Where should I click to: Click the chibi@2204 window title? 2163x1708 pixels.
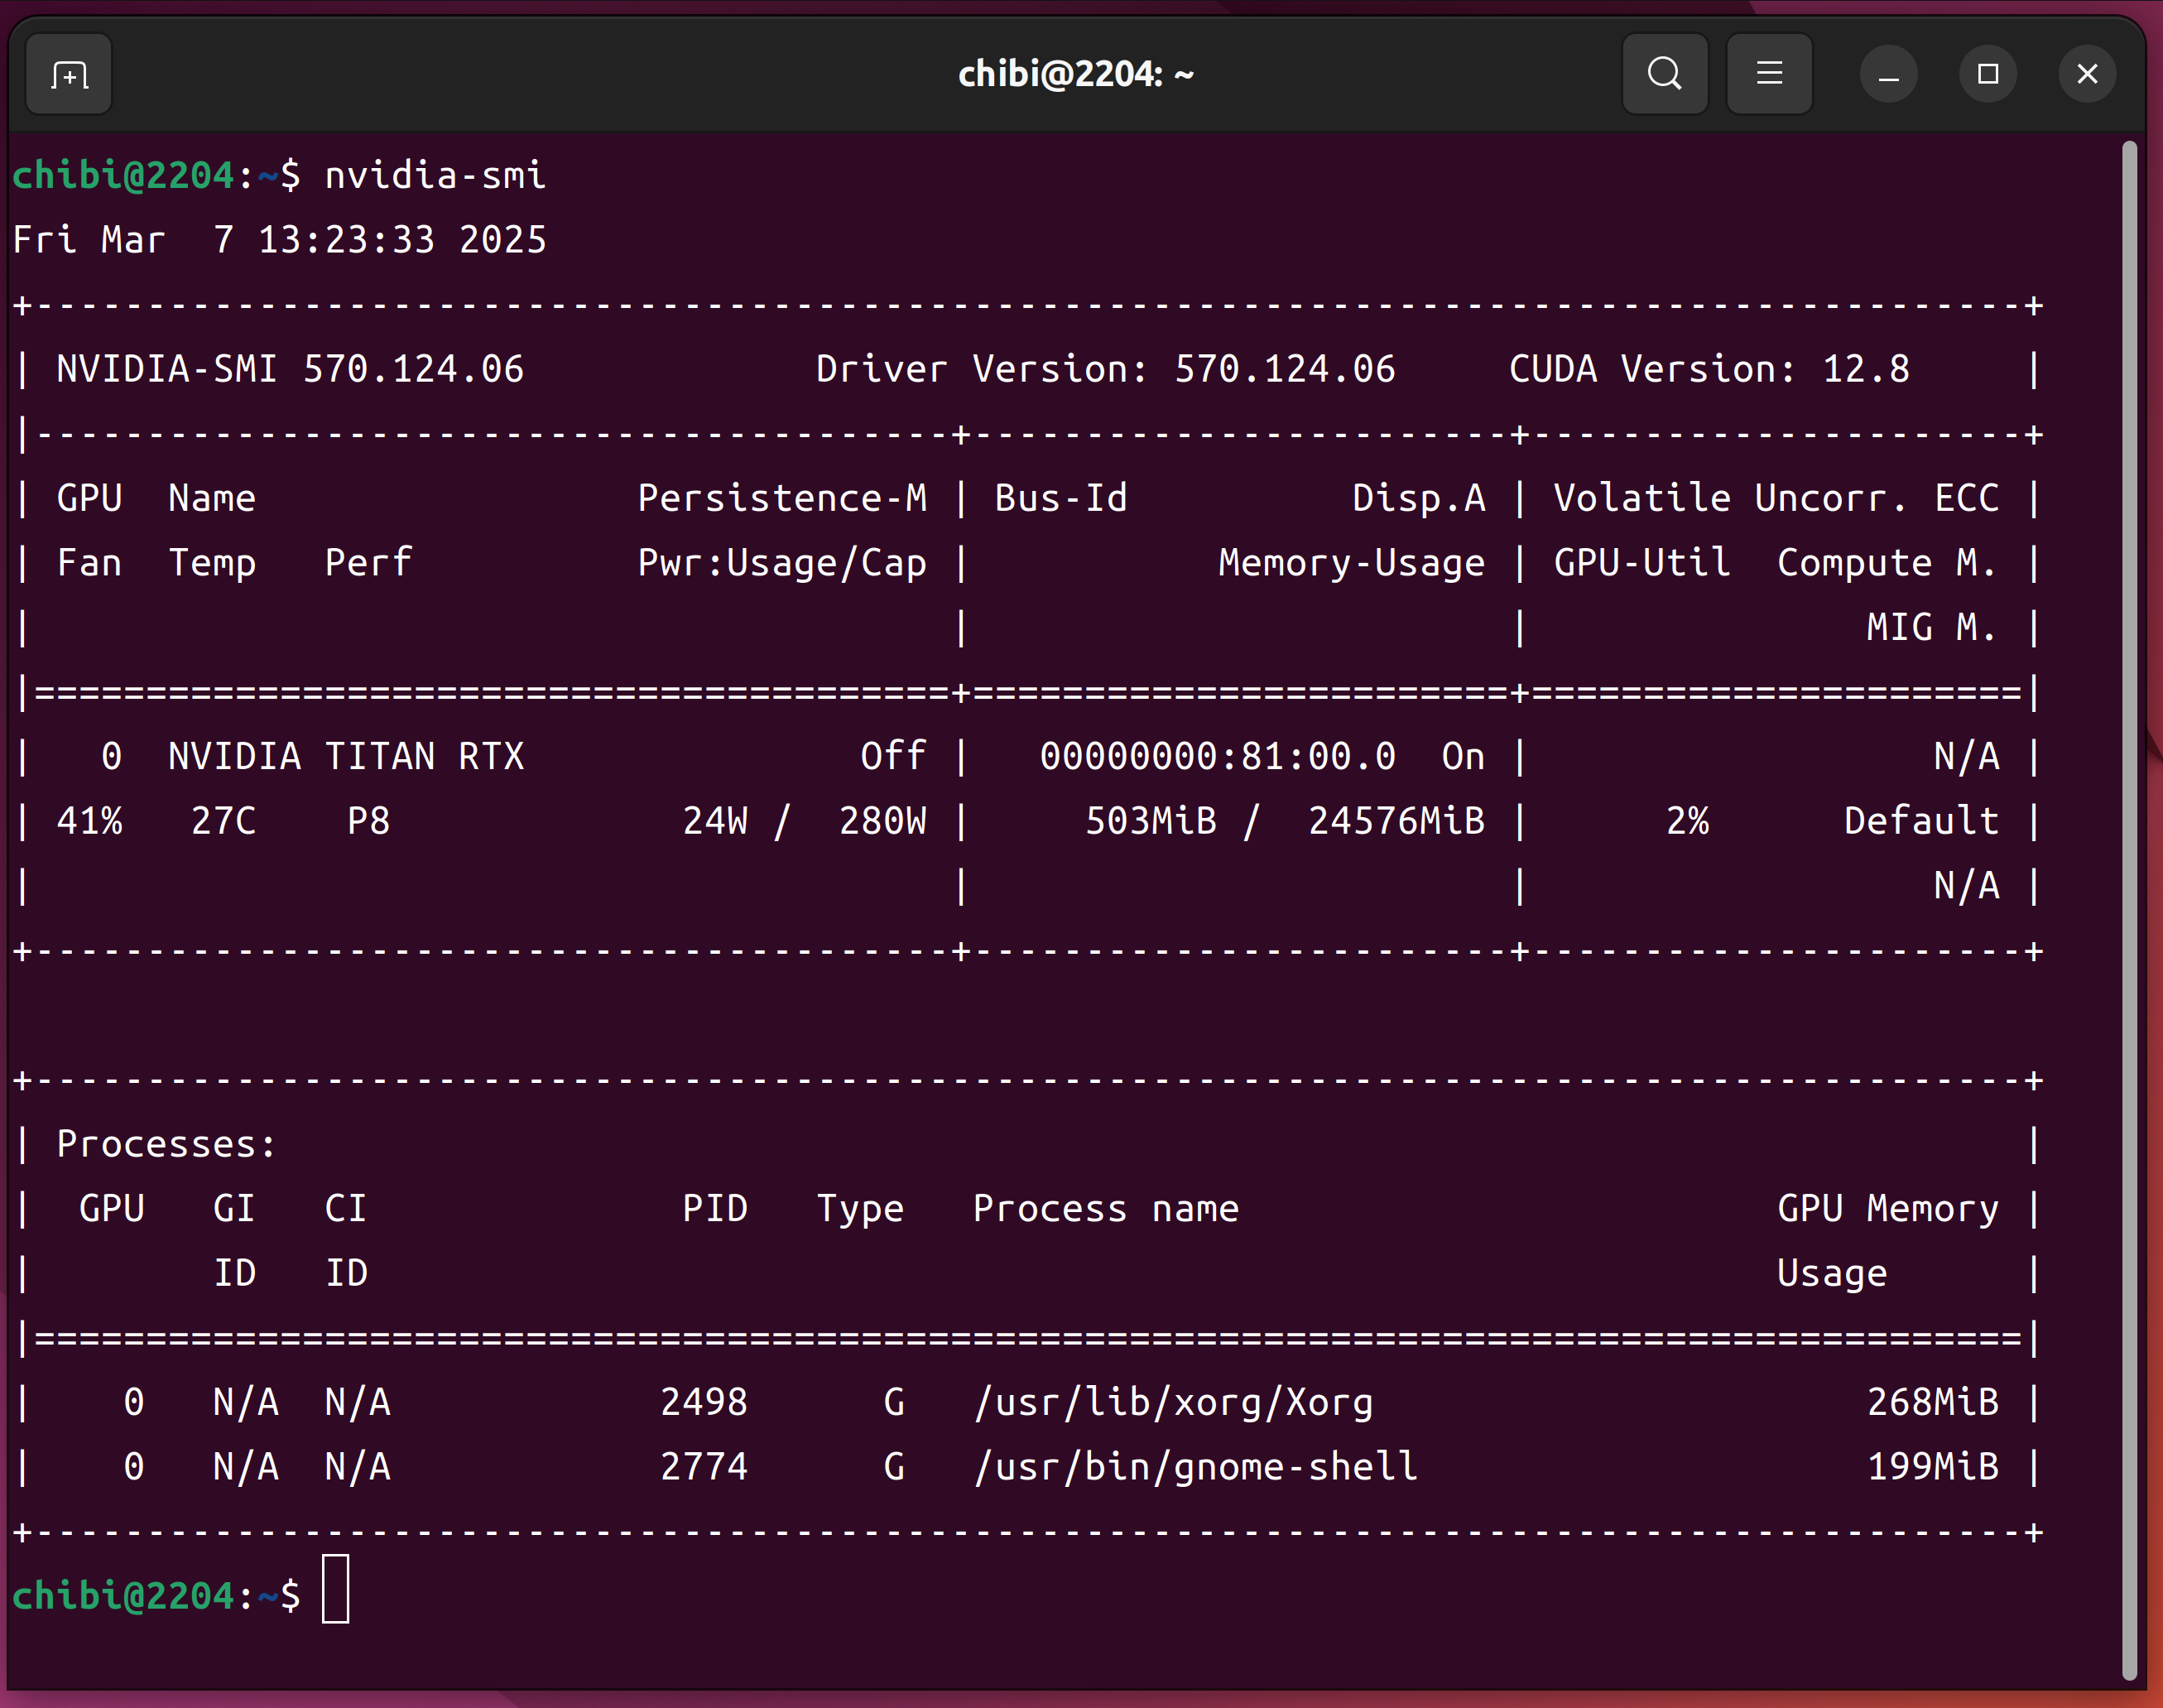(1076, 74)
